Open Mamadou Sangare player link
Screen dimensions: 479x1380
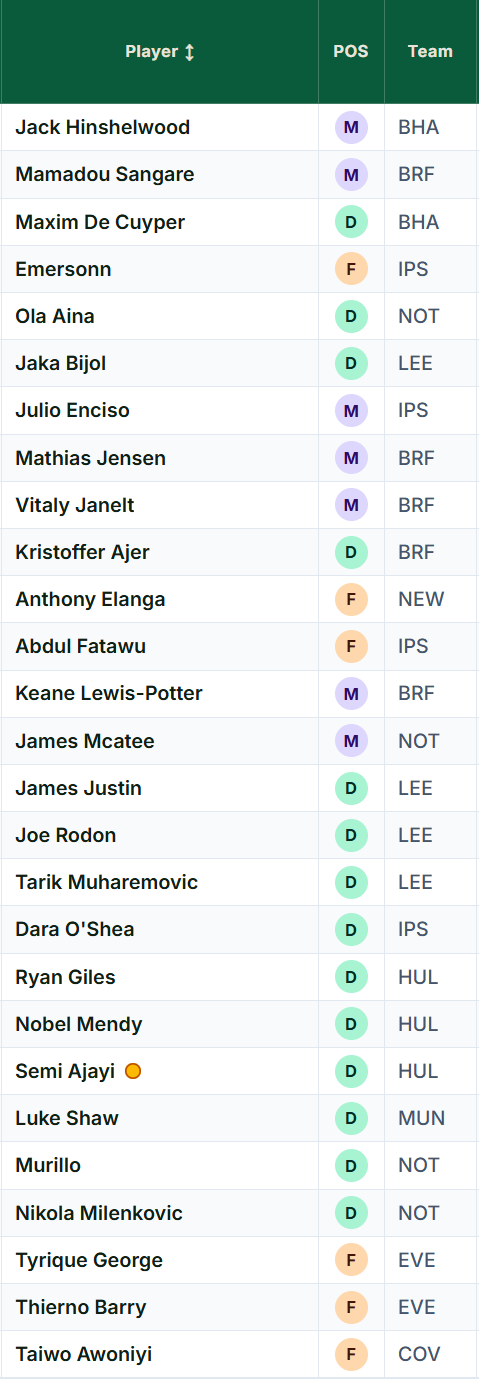pyautogui.click(x=105, y=174)
